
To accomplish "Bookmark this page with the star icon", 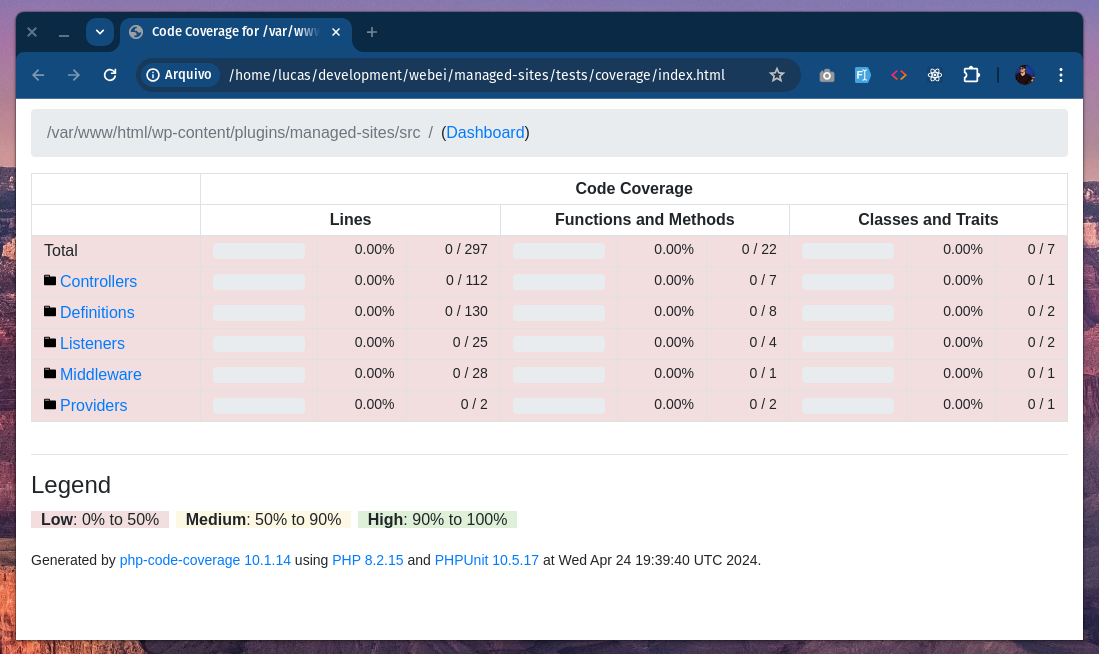I will coord(777,75).
